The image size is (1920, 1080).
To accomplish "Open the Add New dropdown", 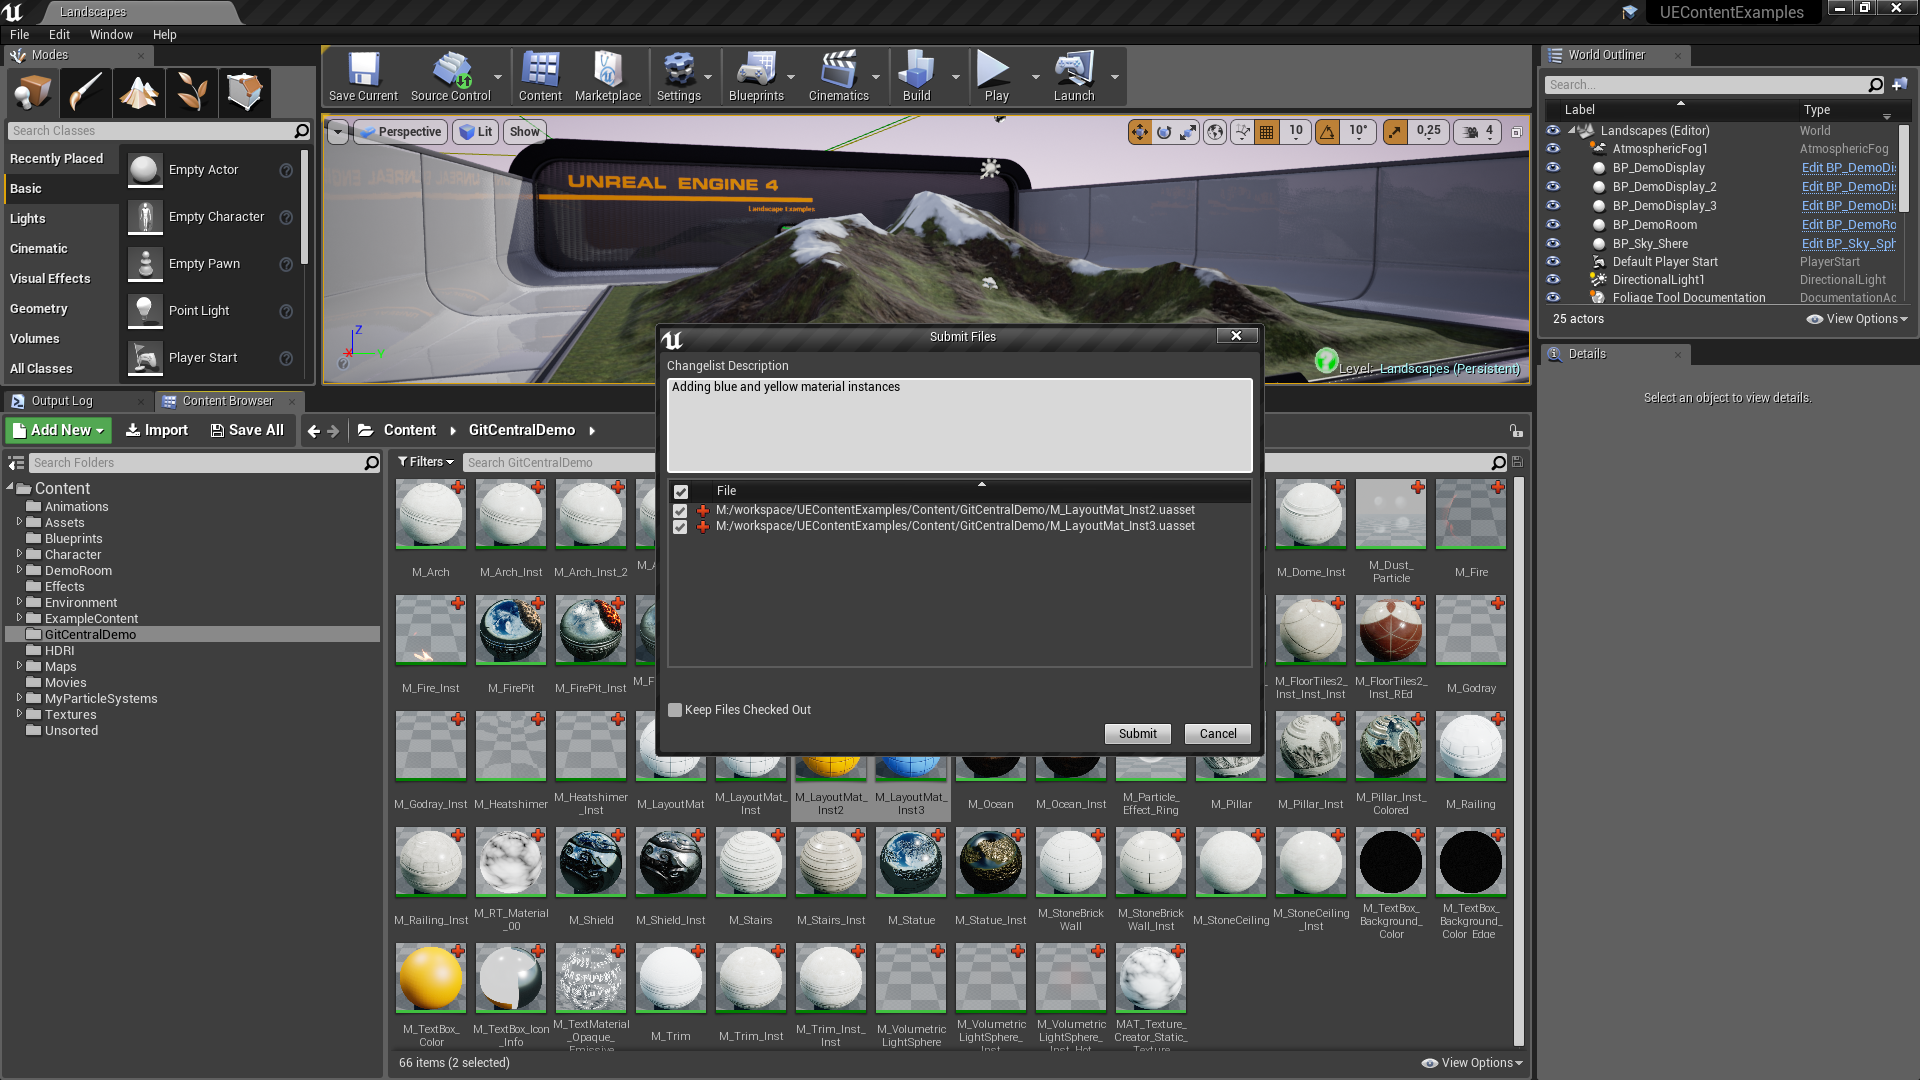I will click(58, 430).
